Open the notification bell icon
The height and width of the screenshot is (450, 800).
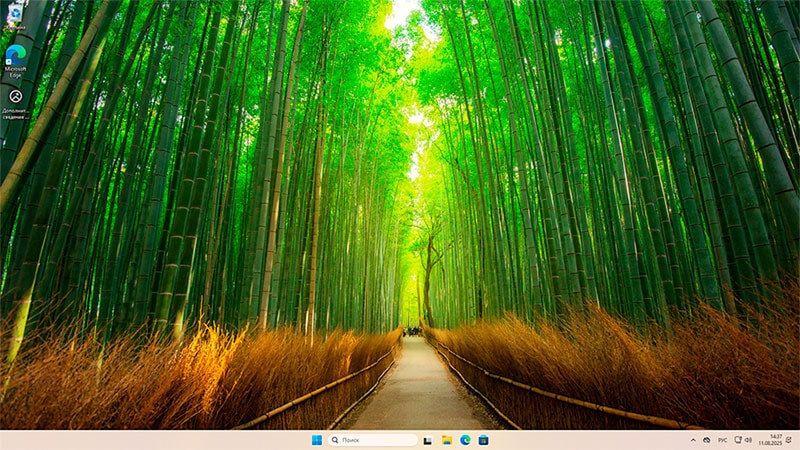tap(789, 440)
